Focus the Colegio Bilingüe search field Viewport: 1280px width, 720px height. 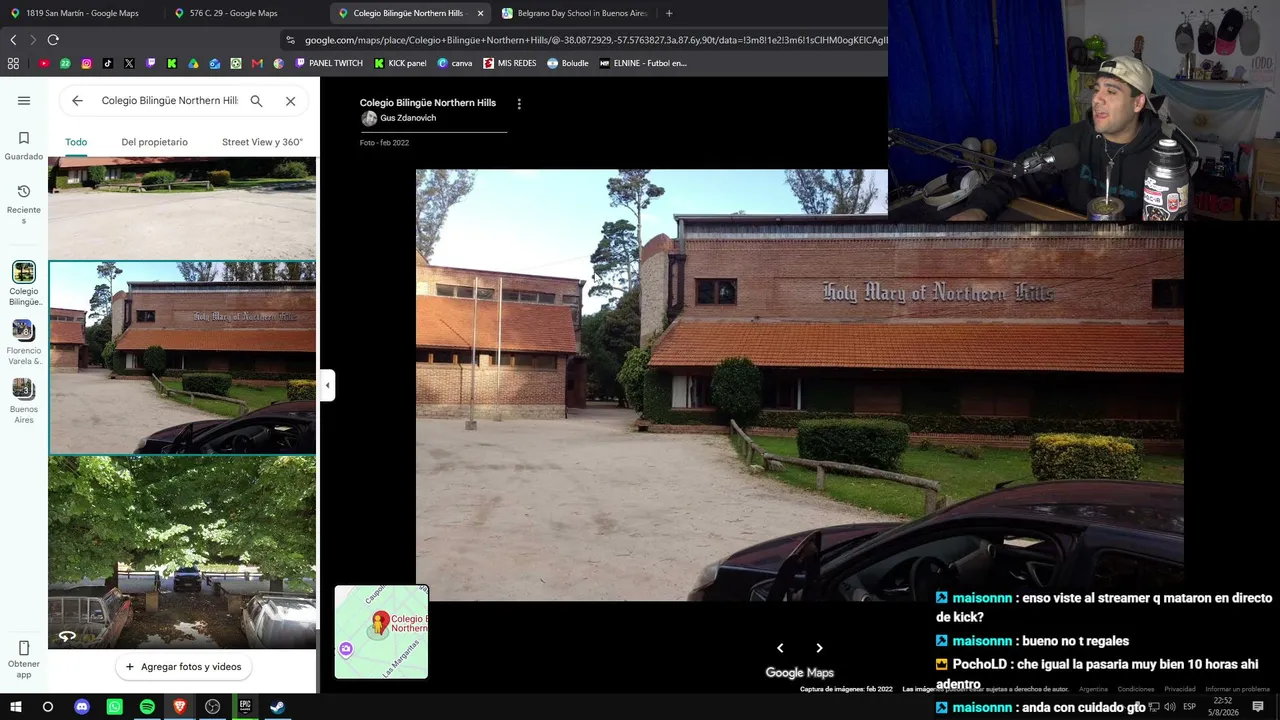point(169,101)
